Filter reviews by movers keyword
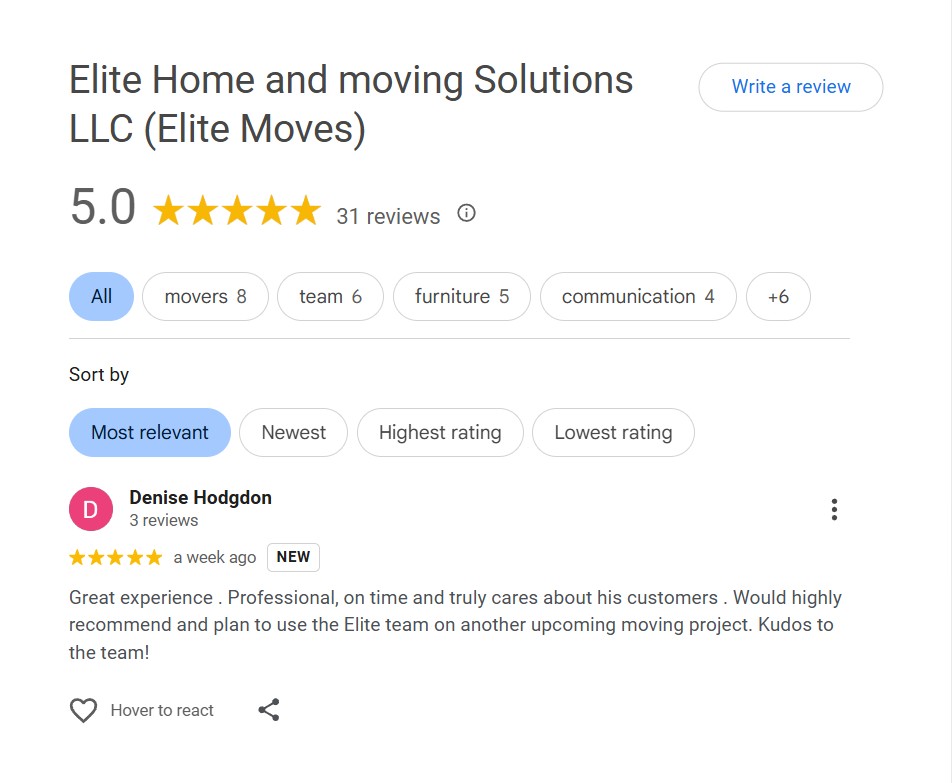Viewport: 952px width, 783px height. (205, 297)
